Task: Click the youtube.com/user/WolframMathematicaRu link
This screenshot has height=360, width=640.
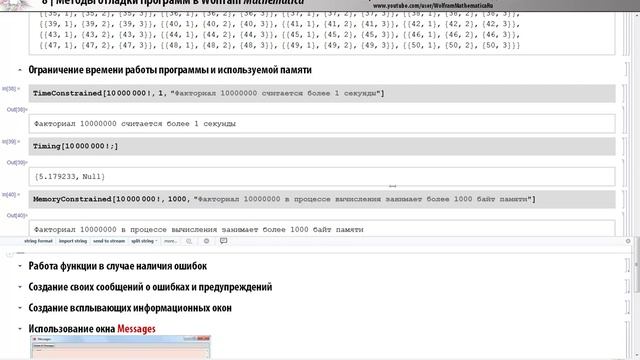Action: (433, 6)
